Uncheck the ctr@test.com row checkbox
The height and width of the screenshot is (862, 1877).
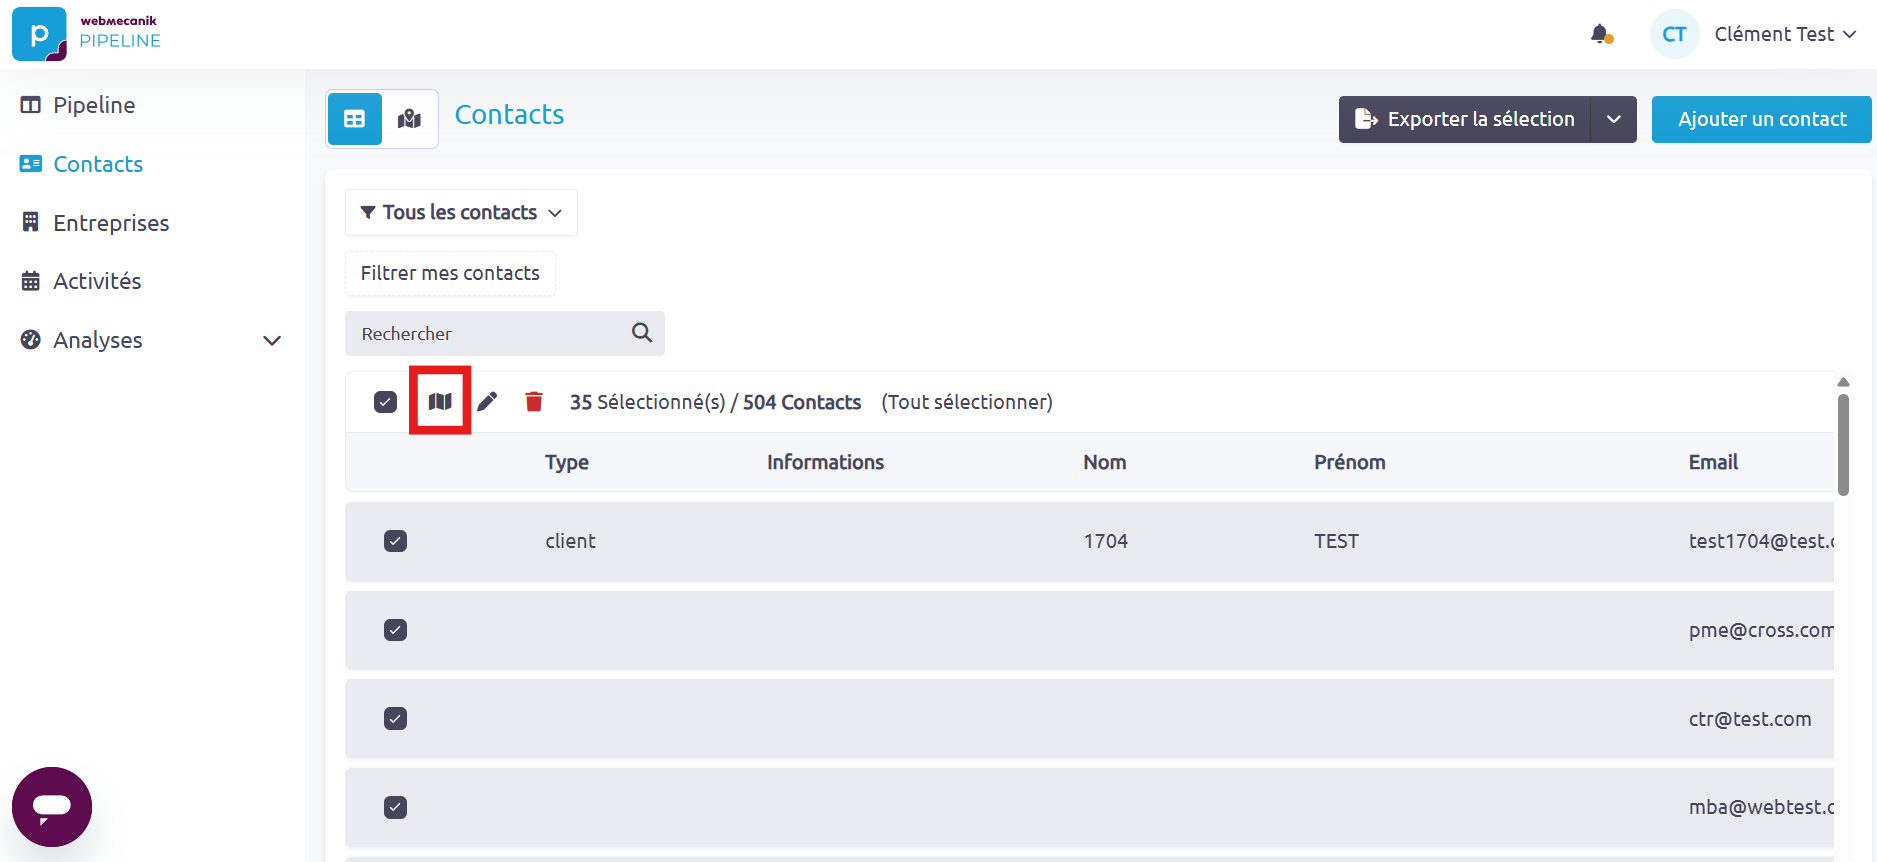pyautogui.click(x=395, y=719)
